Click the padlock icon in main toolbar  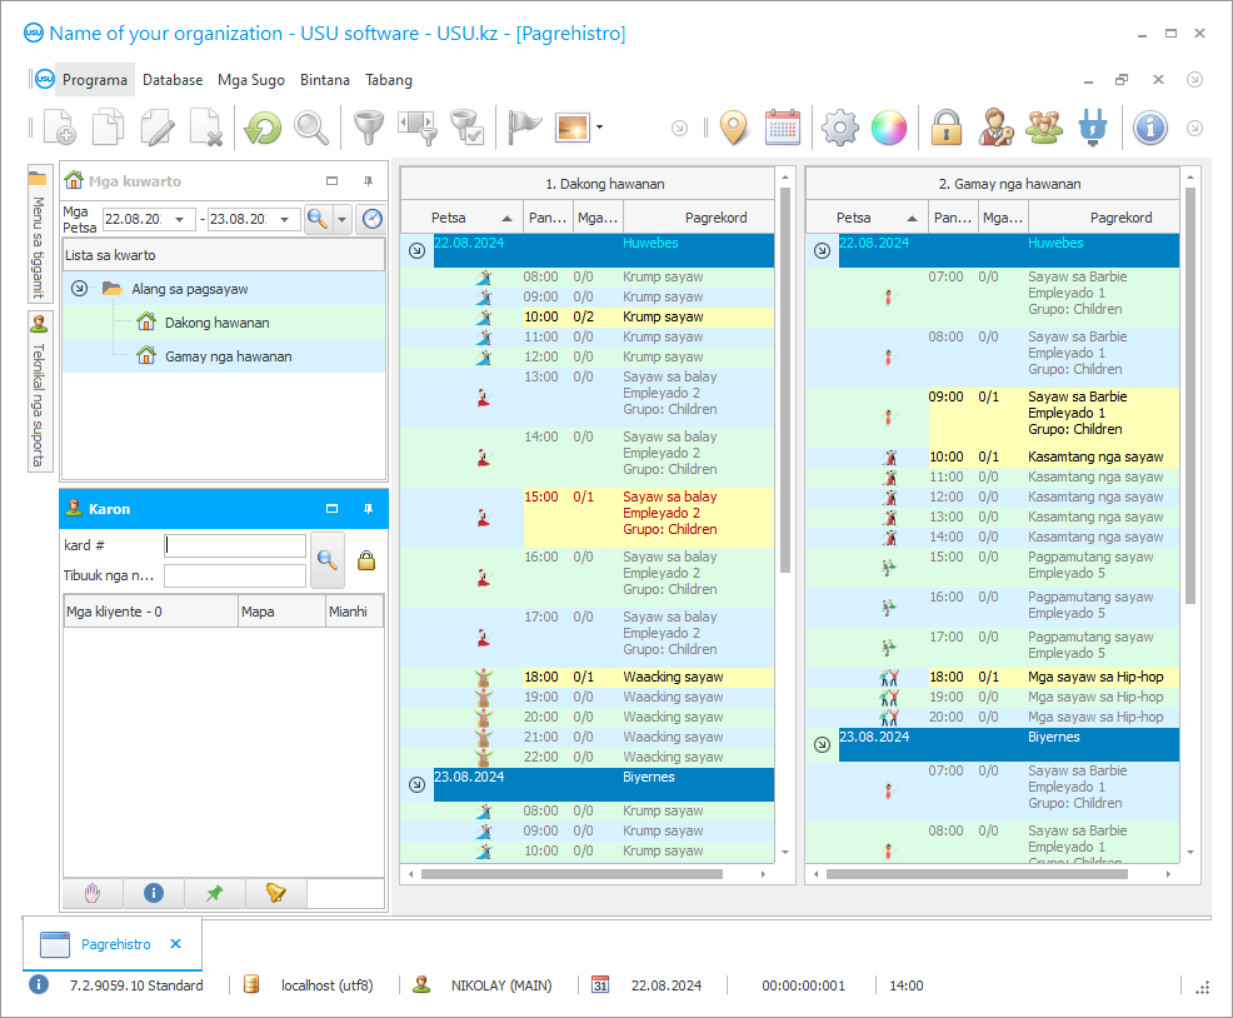click(946, 128)
